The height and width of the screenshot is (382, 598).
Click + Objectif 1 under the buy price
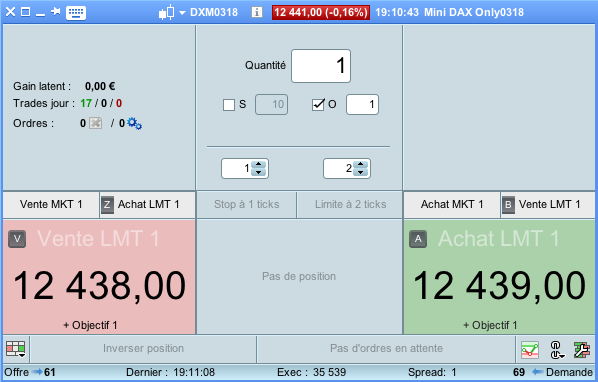[x=490, y=325]
